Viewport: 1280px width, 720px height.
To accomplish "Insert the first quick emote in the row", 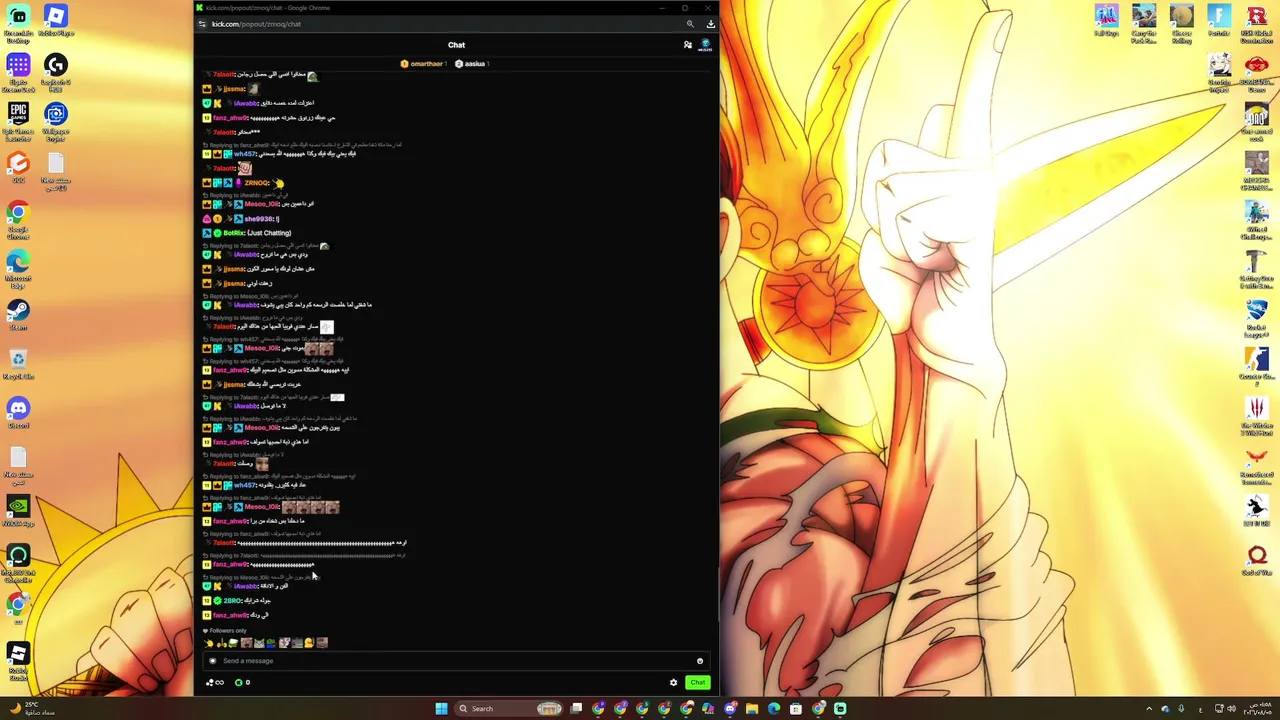I will click(x=209, y=643).
